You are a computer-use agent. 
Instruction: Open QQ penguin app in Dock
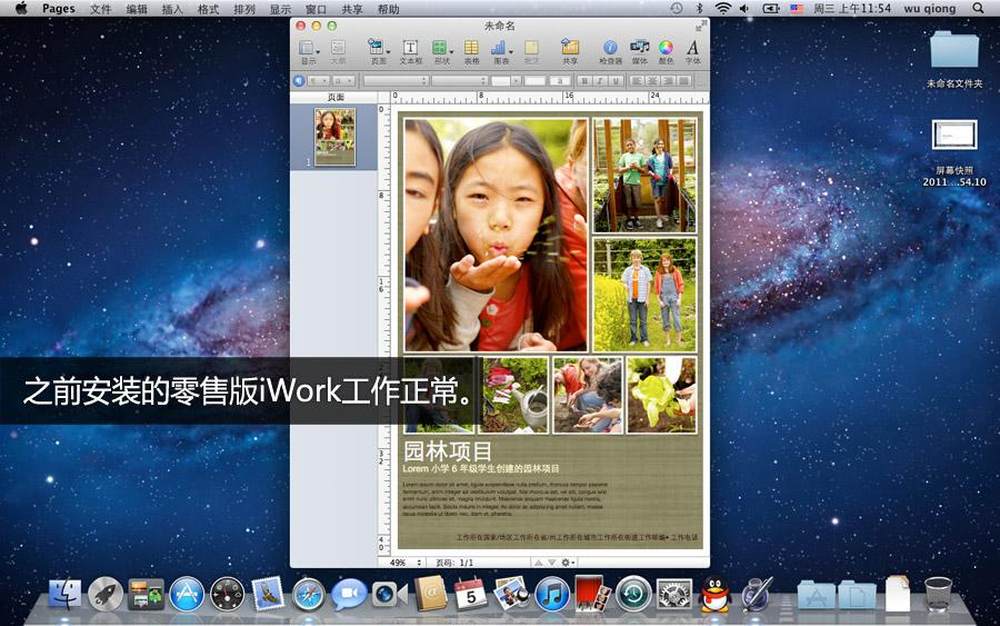715,594
